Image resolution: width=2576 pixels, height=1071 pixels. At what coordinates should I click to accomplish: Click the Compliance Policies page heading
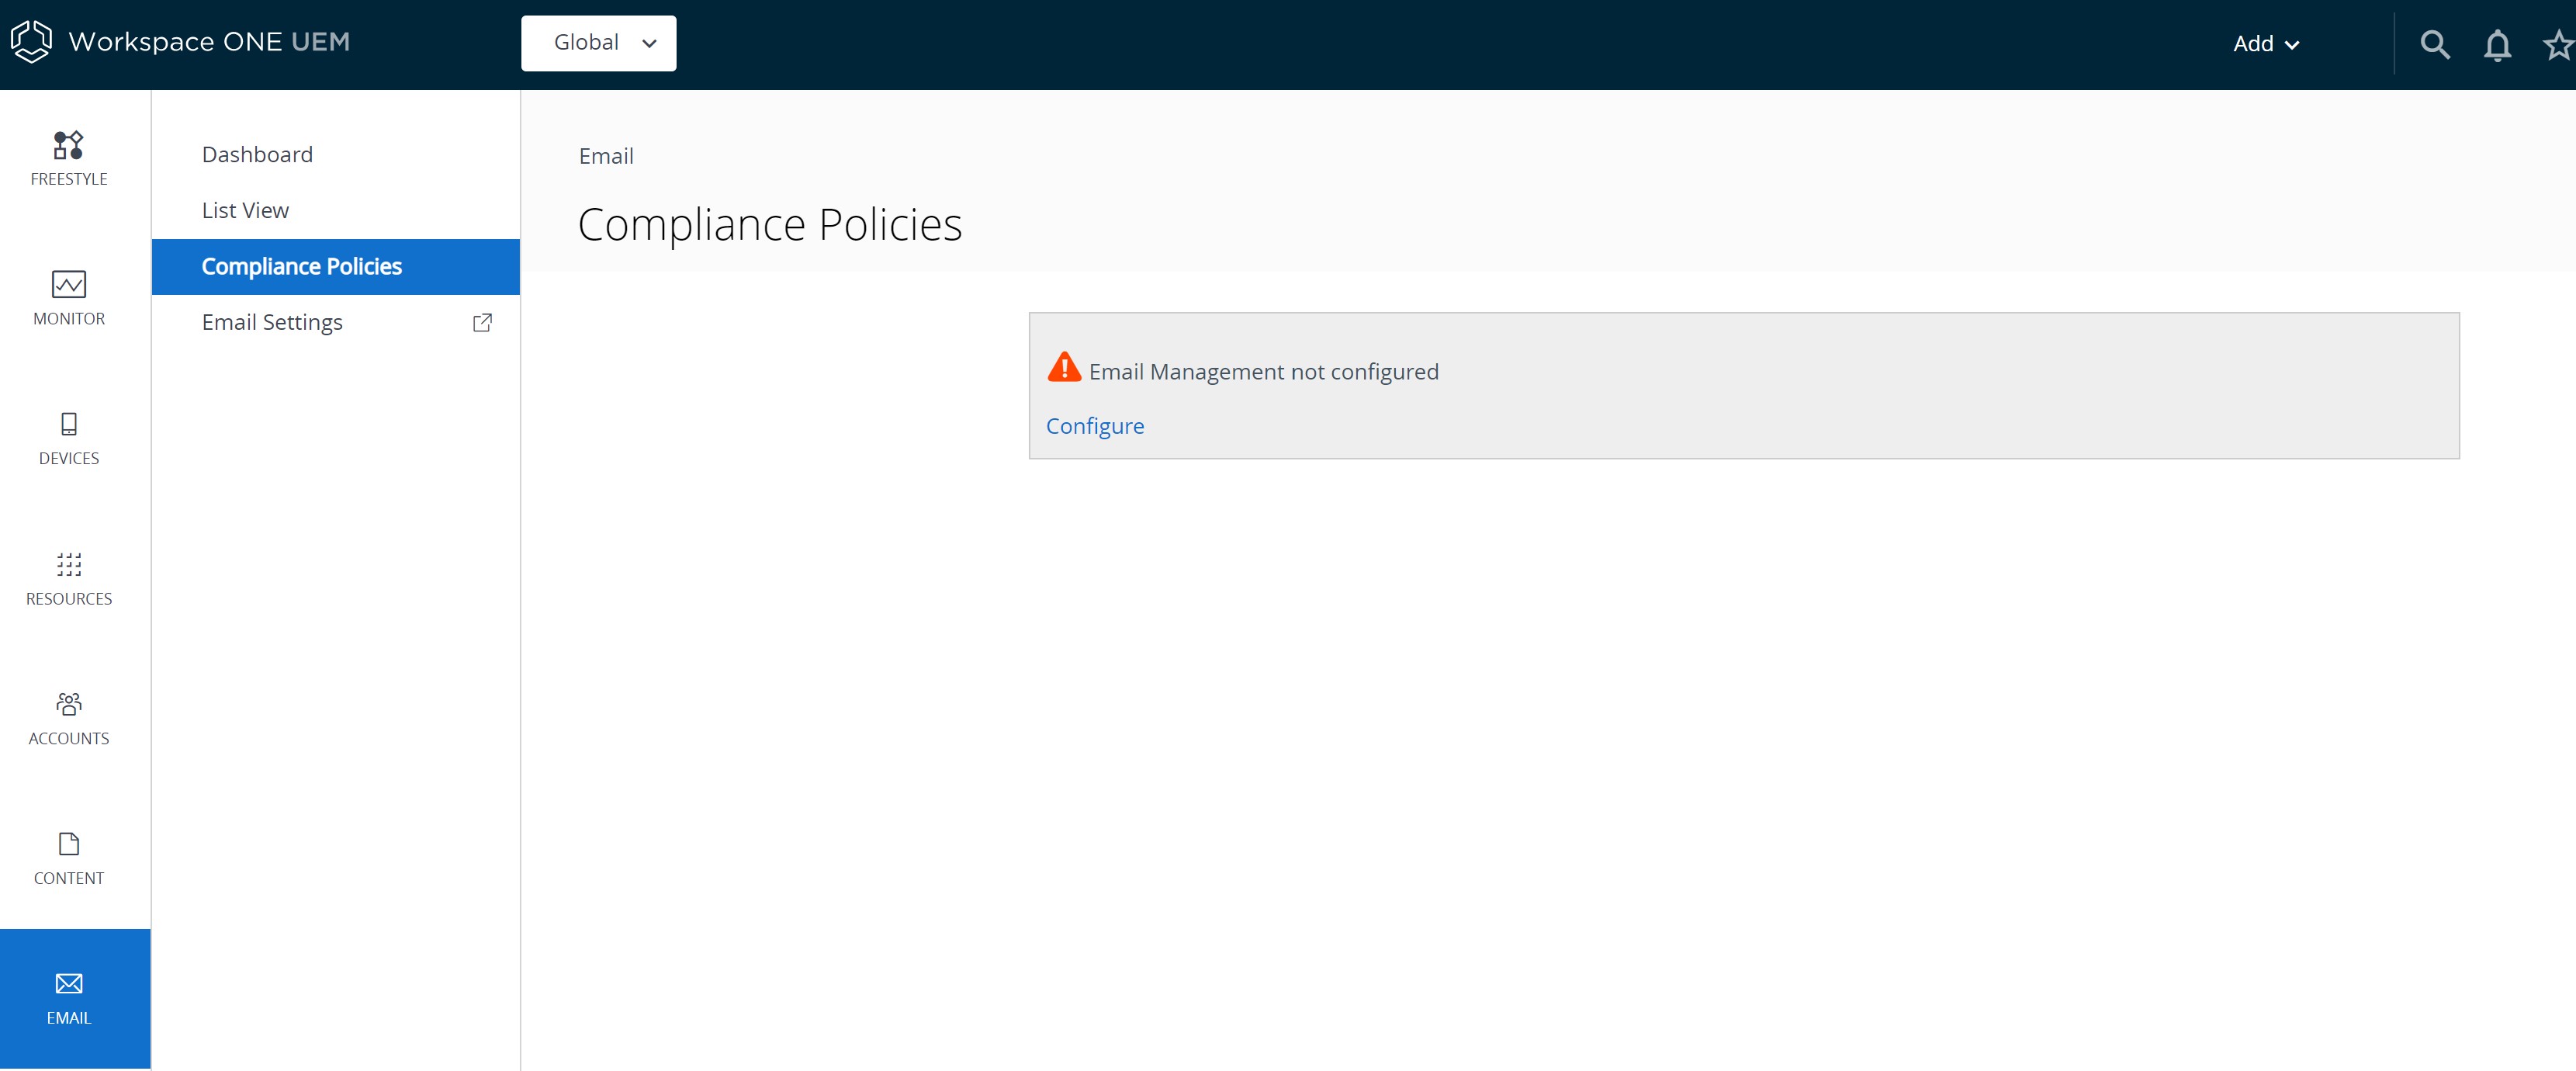[x=770, y=224]
